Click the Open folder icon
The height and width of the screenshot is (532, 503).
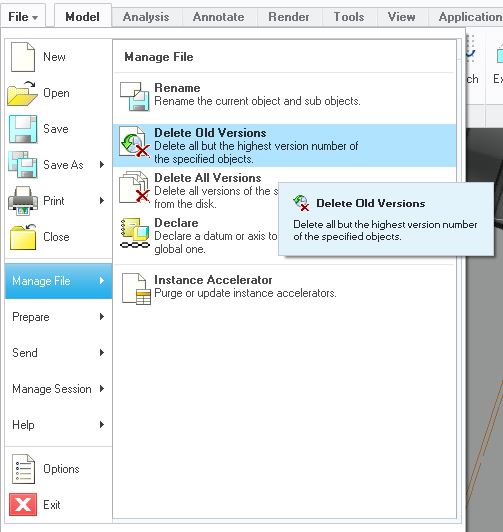(22, 93)
